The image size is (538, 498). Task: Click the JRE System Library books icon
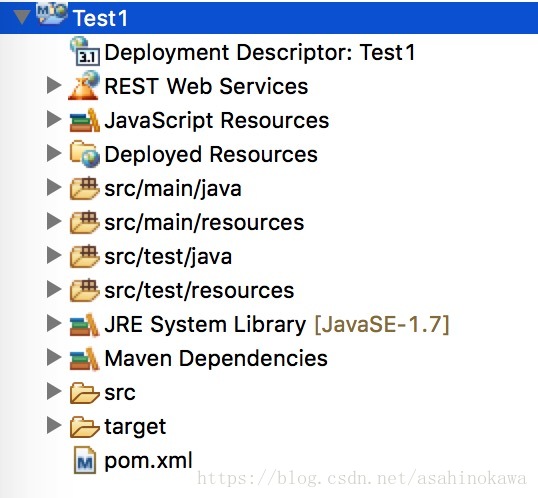click(x=84, y=324)
